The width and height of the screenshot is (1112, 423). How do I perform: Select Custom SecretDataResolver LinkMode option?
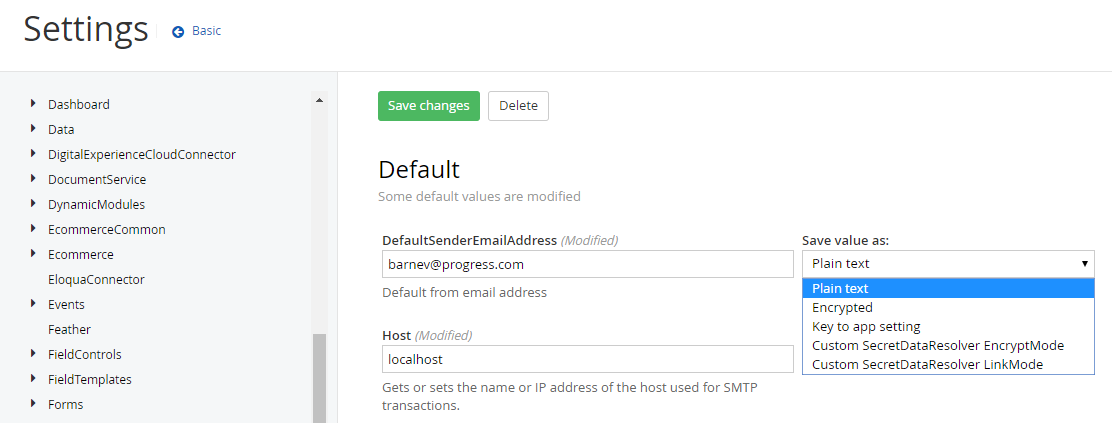[x=927, y=365]
